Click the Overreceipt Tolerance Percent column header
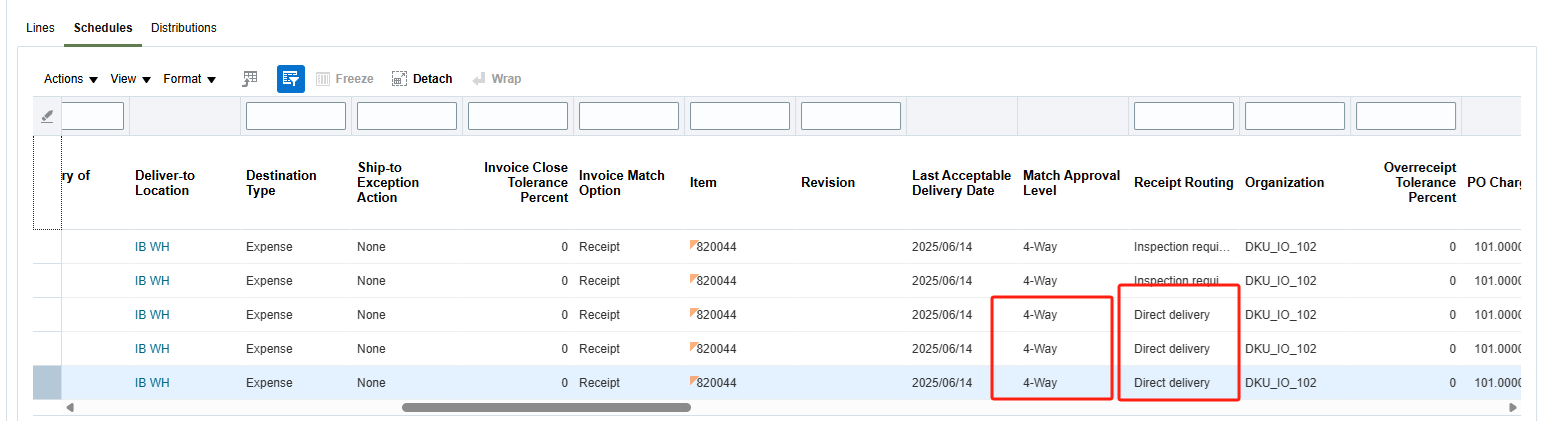The image size is (1542, 421). pos(1420,182)
